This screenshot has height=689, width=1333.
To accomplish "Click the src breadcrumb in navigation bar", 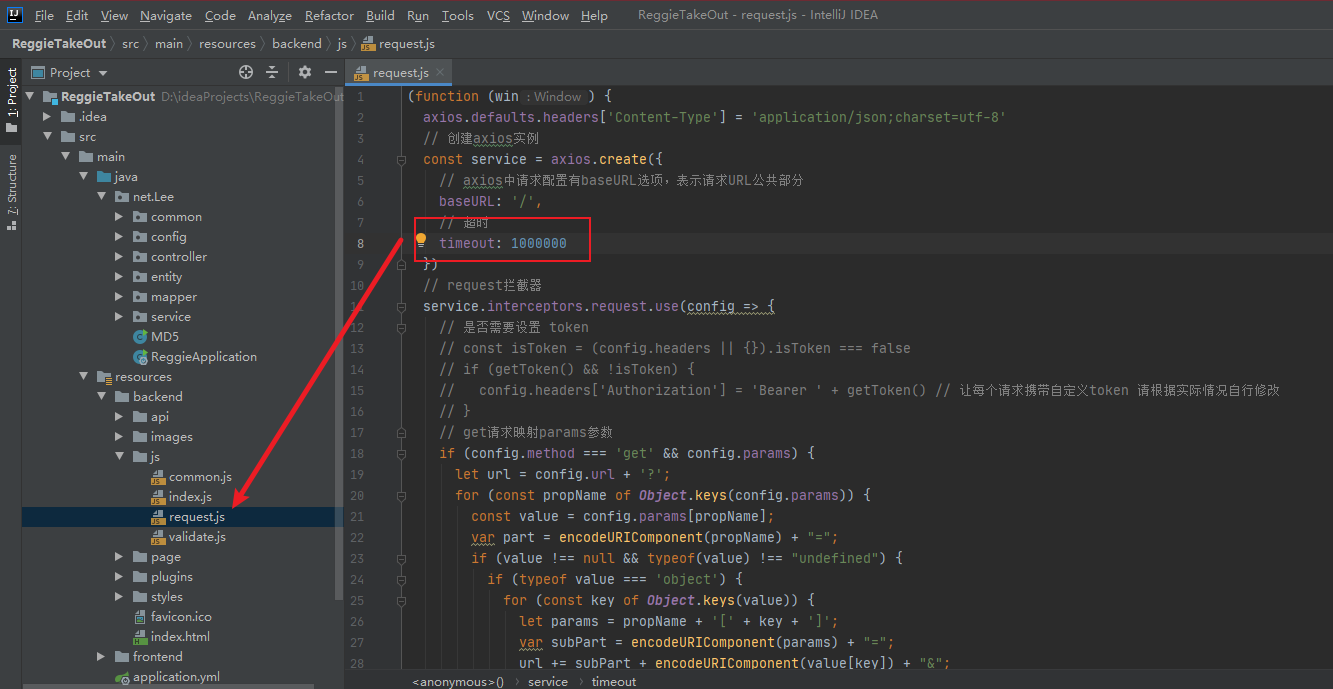I will tap(131, 44).
